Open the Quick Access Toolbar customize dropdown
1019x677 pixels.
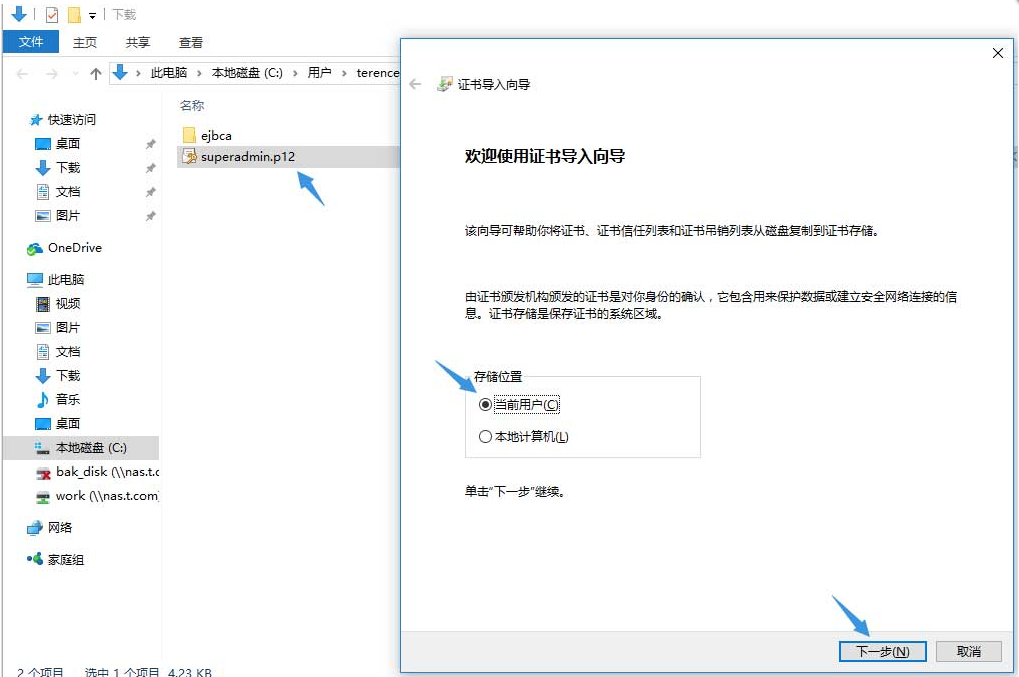tap(92, 15)
